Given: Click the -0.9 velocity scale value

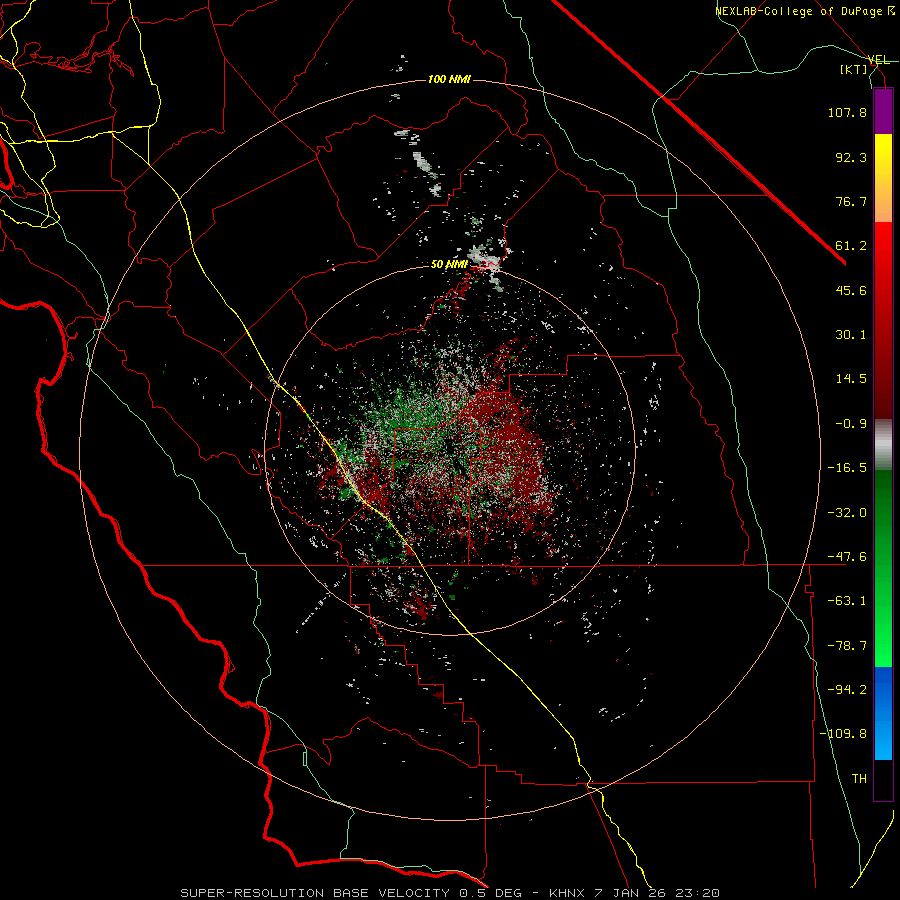Looking at the screenshot, I should click(851, 424).
